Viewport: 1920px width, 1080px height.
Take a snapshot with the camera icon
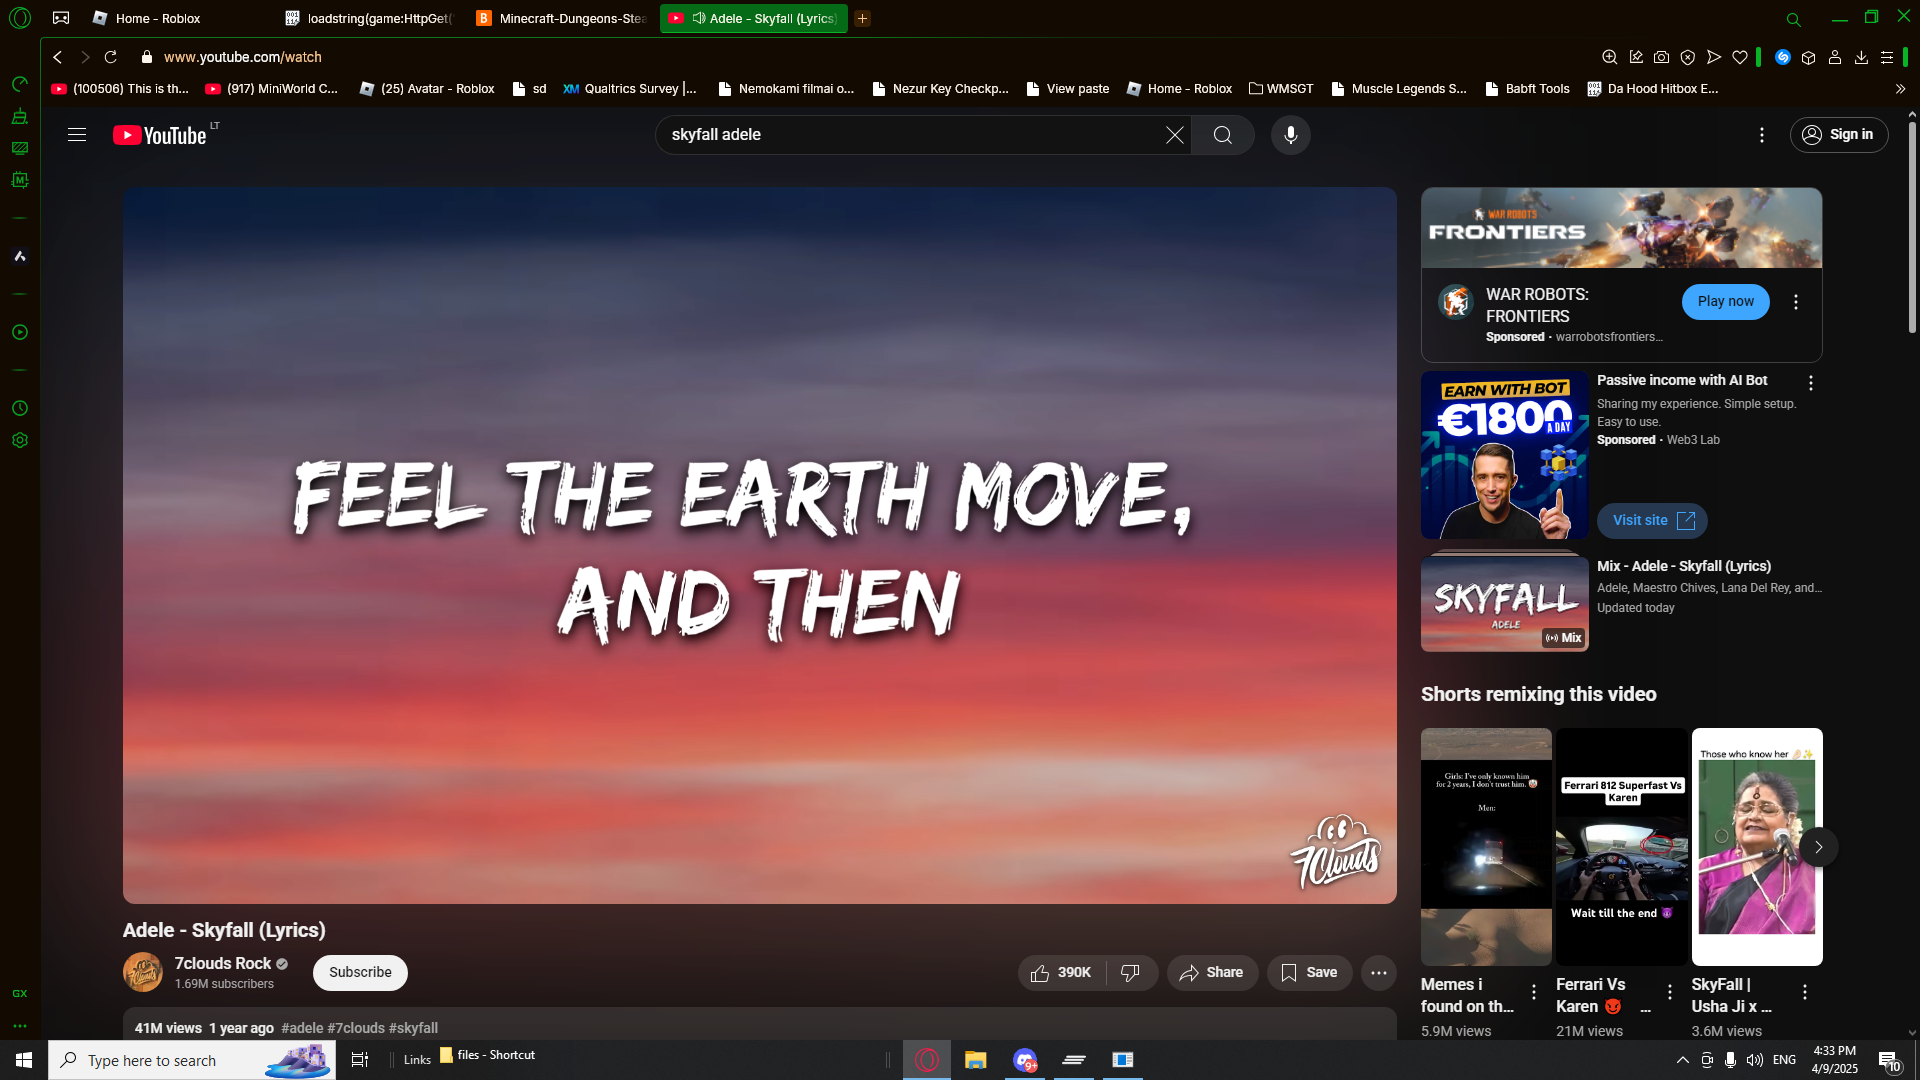tap(1662, 57)
